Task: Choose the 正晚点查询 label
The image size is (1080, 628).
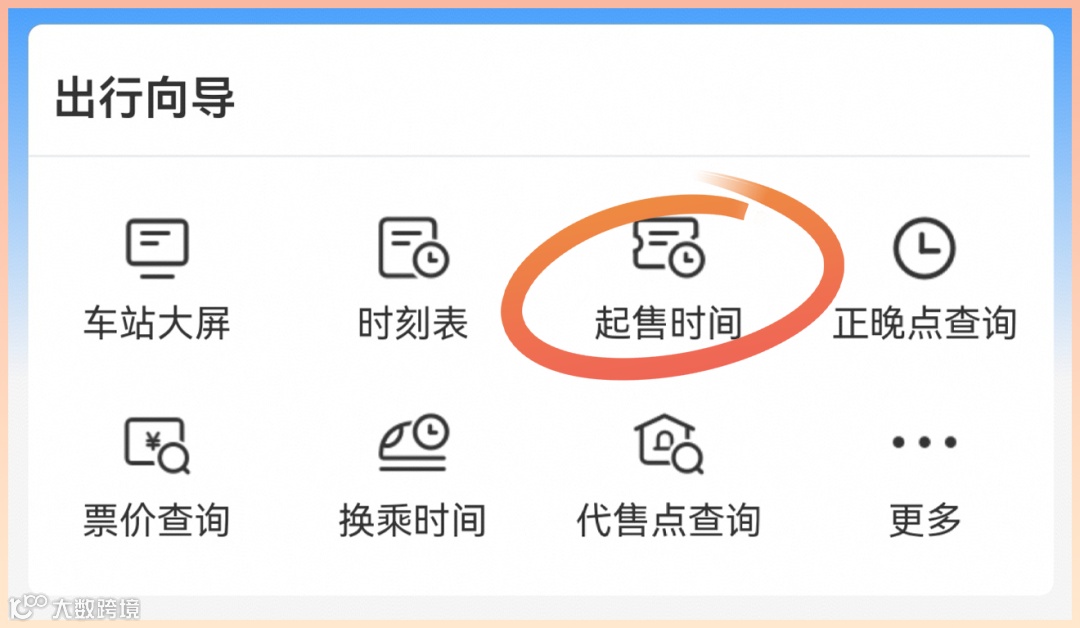Action: click(924, 323)
